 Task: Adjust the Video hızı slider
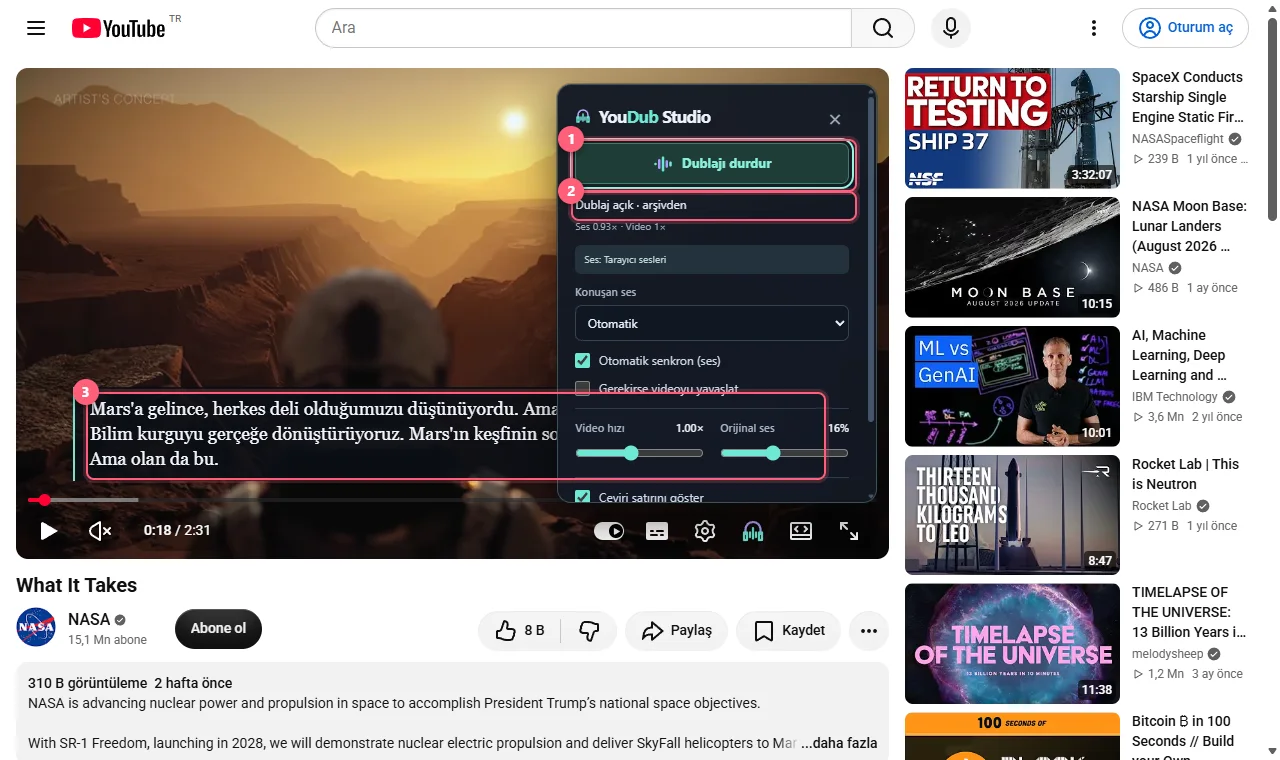(639, 453)
